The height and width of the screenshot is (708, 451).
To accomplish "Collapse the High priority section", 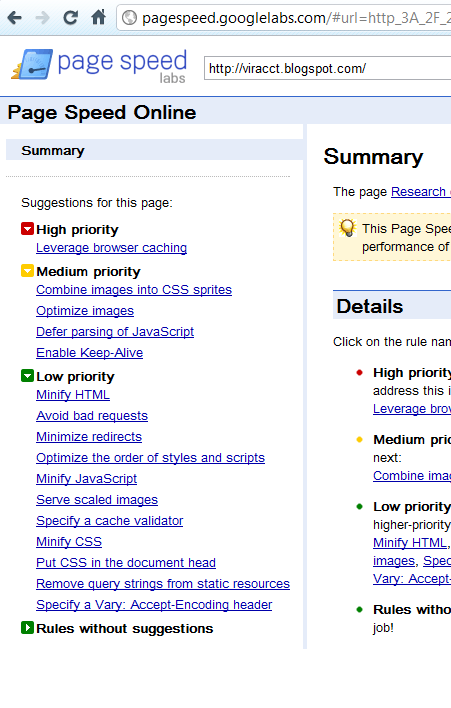I will coord(27,228).
